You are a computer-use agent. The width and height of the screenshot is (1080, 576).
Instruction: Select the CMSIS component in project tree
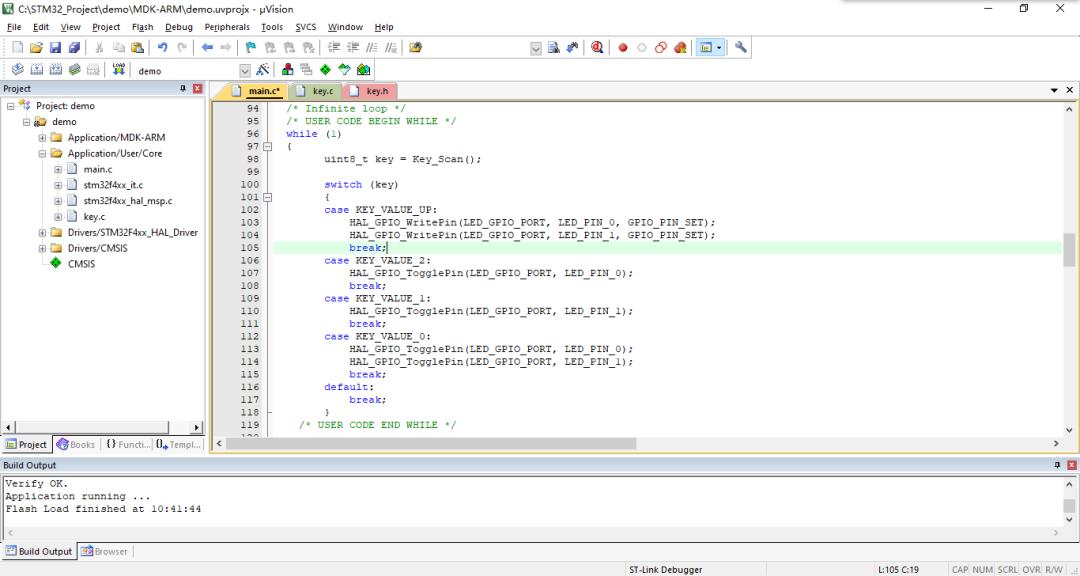pyautogui.click(x=81, y=265)
